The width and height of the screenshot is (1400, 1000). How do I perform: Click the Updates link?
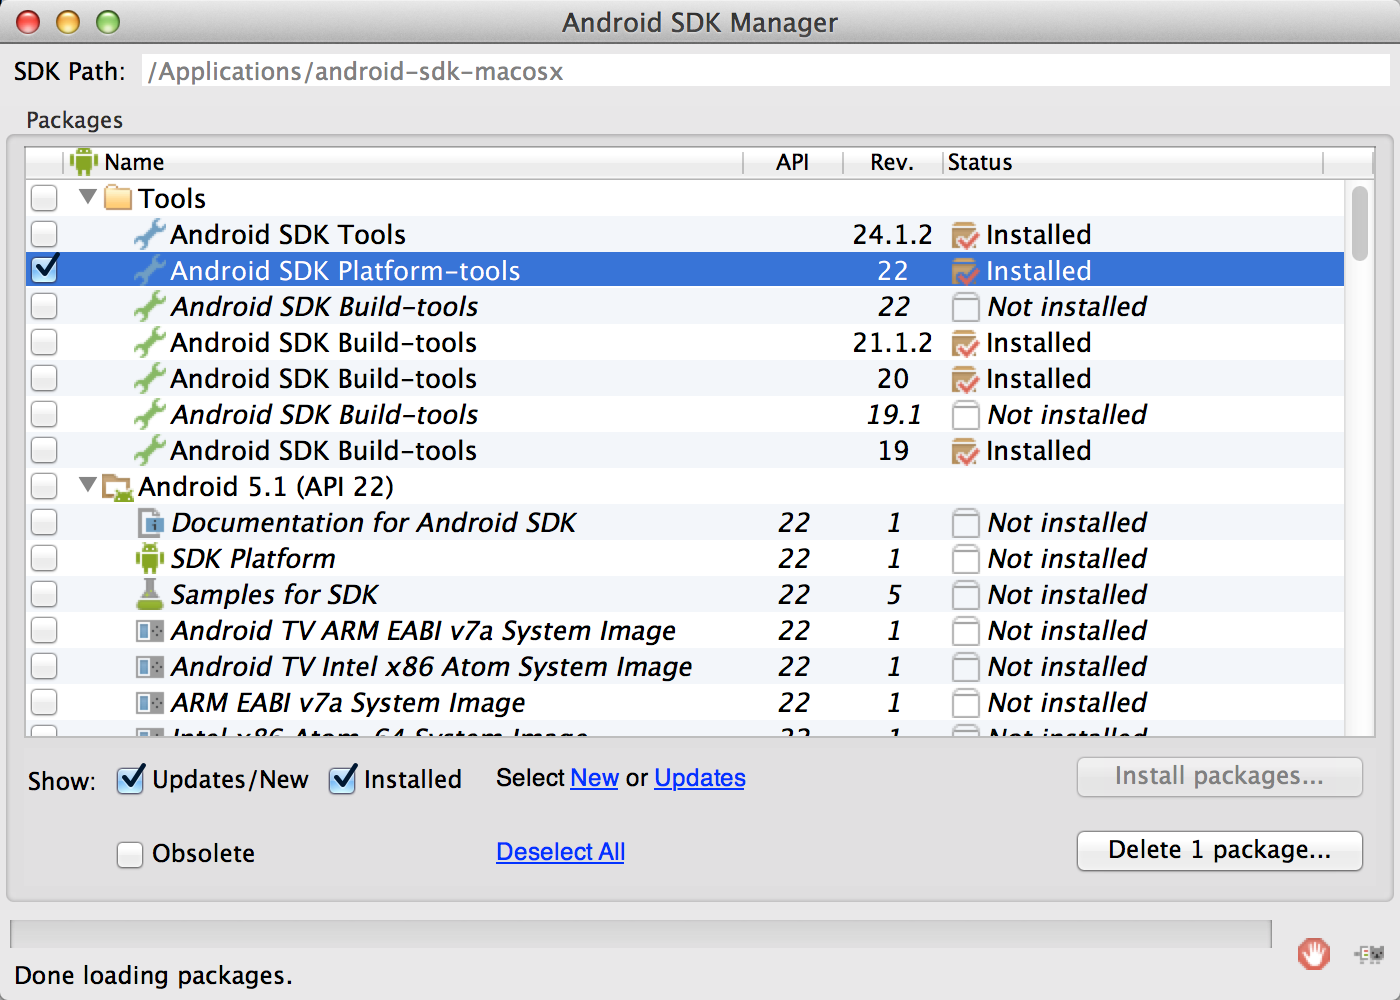[x=700, y=778]
